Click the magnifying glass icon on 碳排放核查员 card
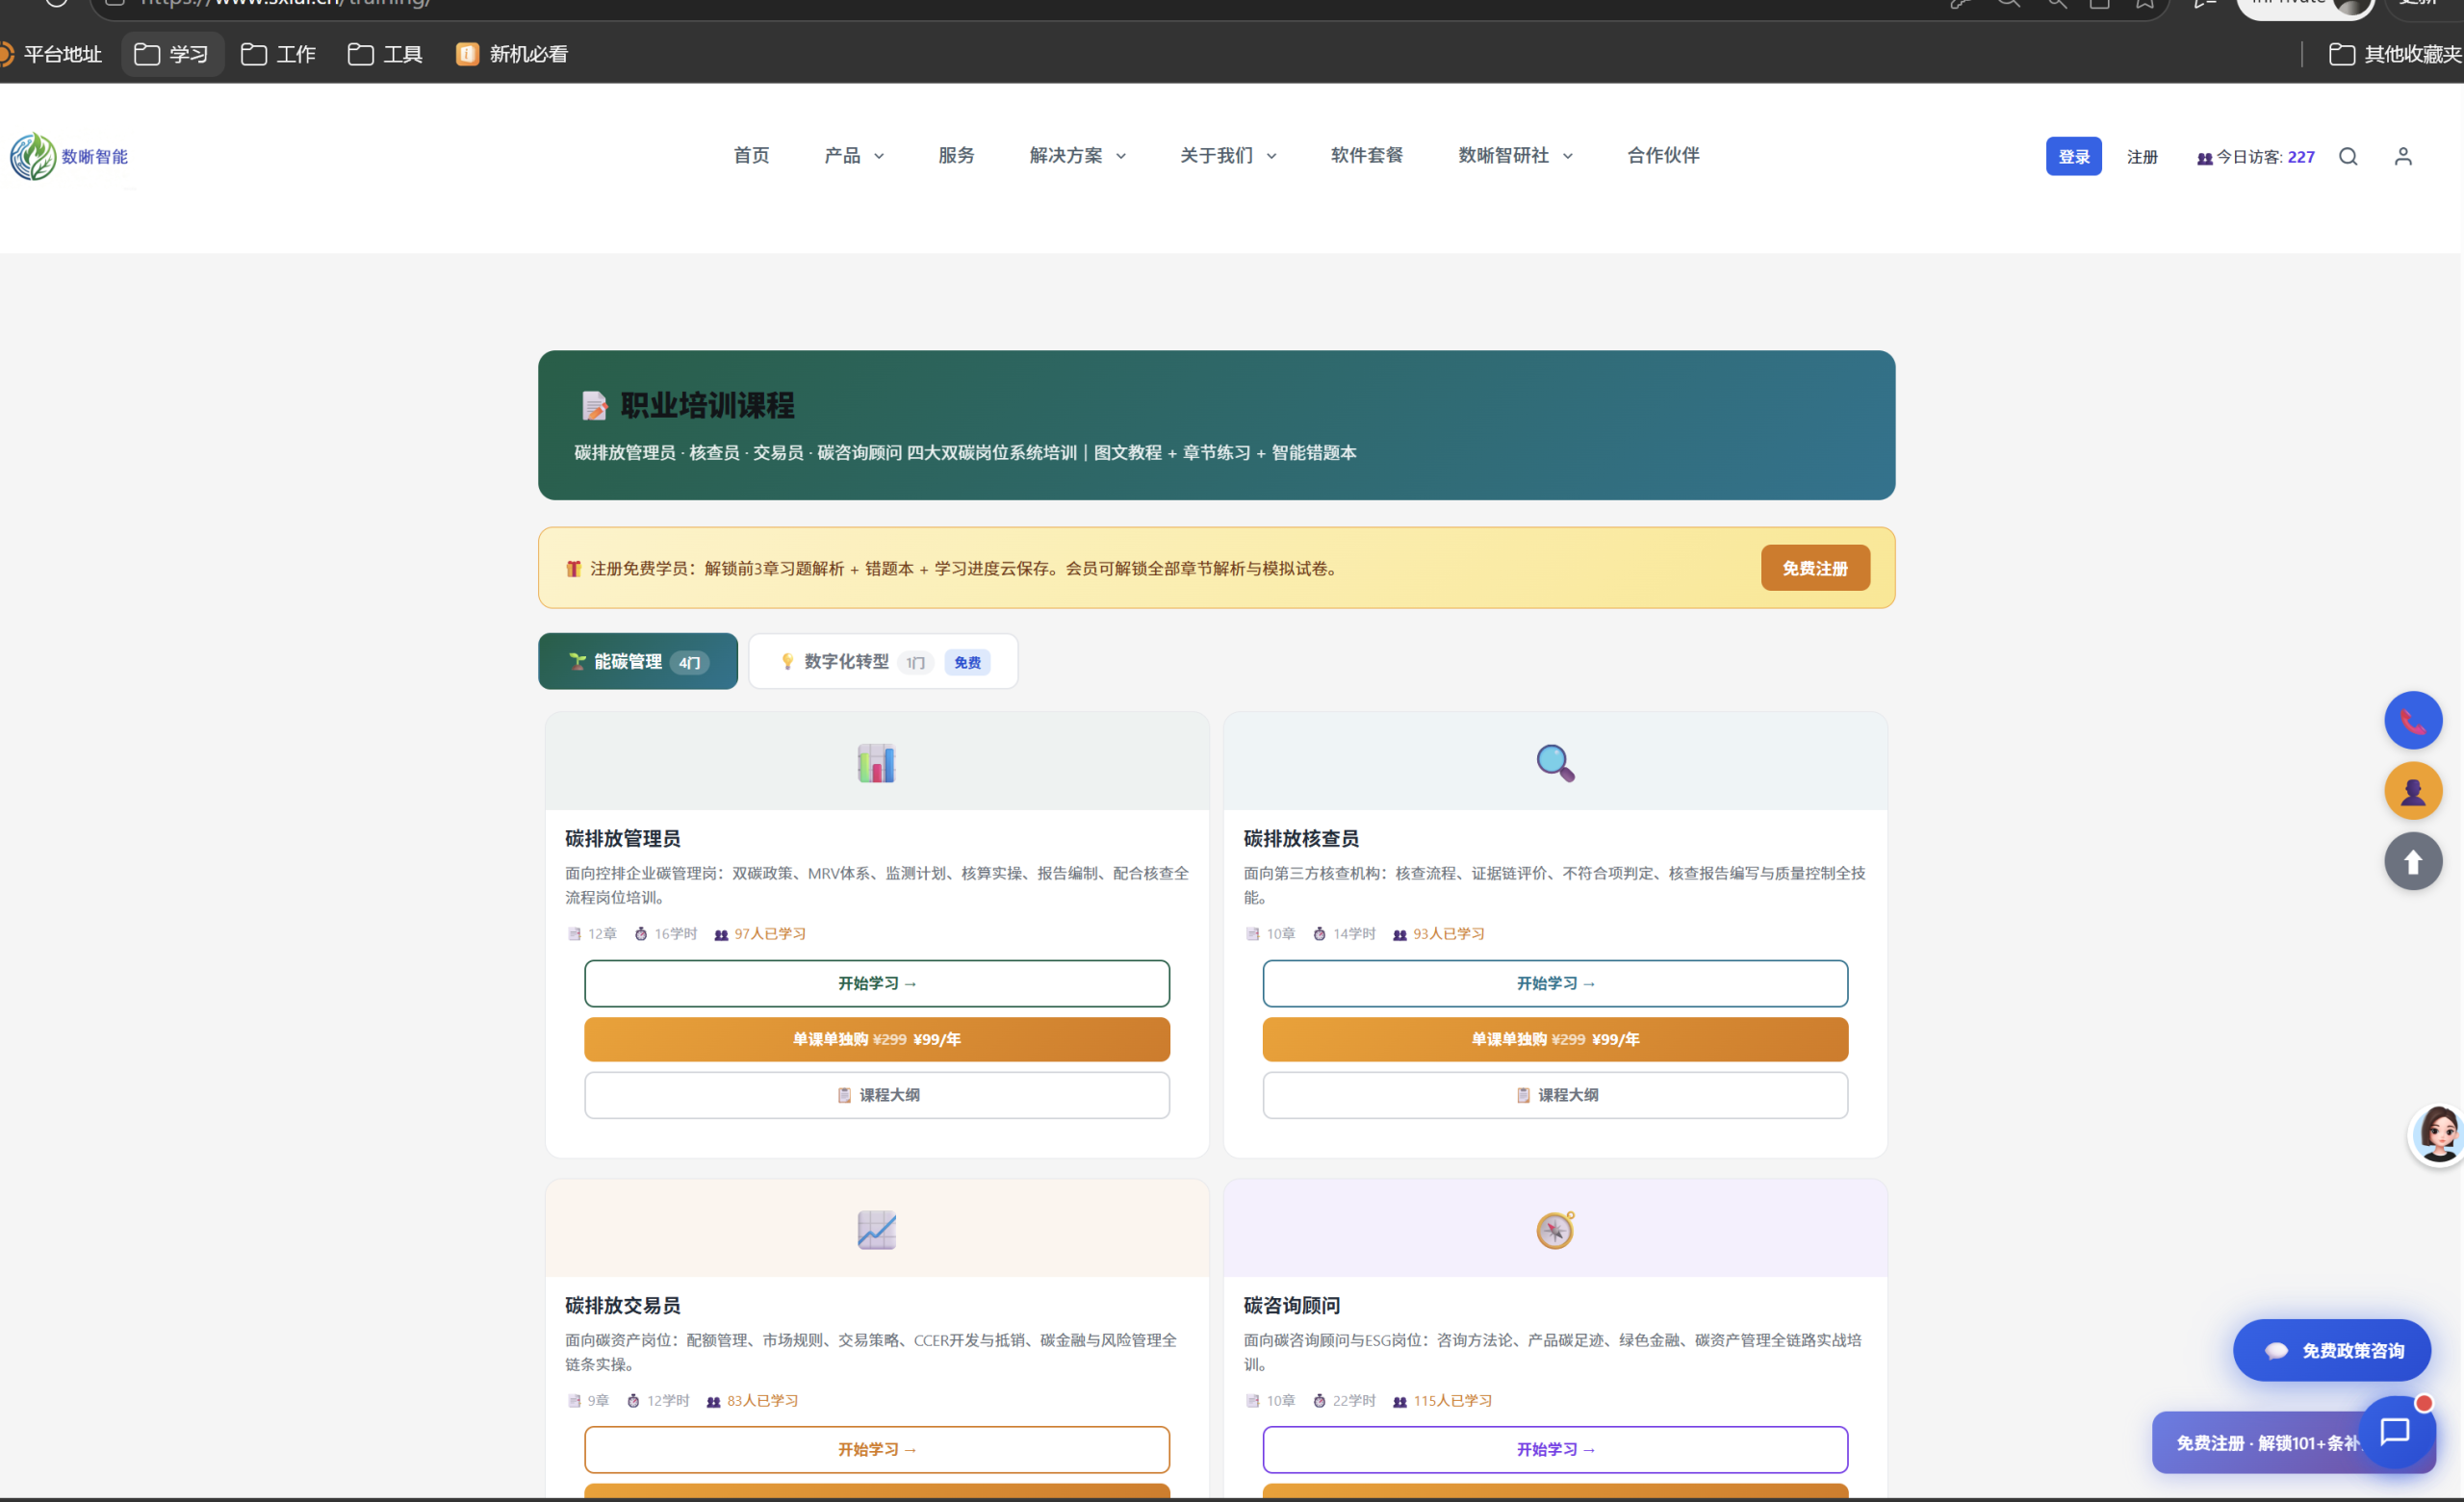This screenshot has height=1502, width=2464. click(x=1555, y=763)
